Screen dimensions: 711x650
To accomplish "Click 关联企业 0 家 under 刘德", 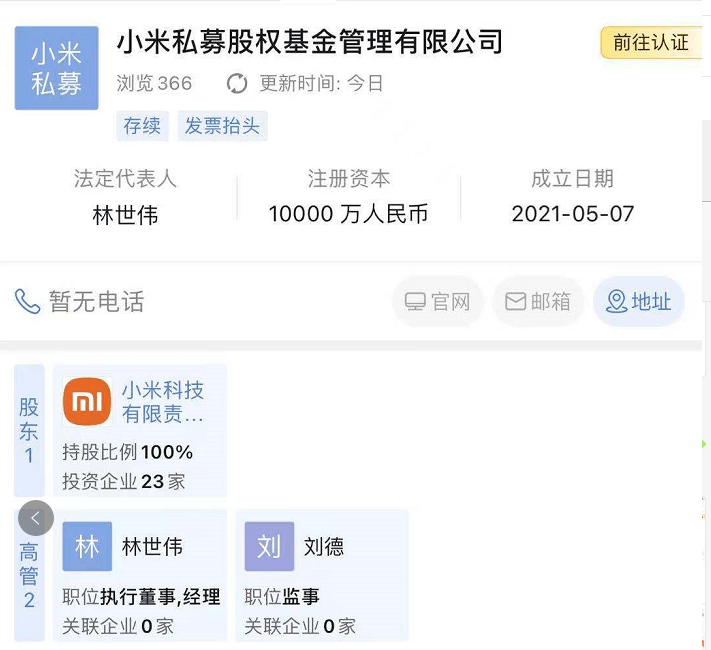I will 300,627.
